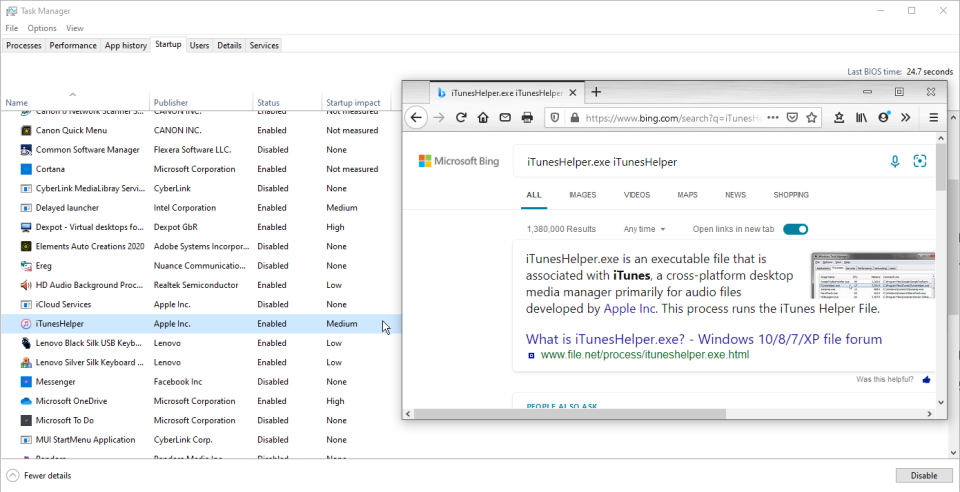960x492 pixels.
Task: Click the browser email link envelope icon
Action: point(505,117)
